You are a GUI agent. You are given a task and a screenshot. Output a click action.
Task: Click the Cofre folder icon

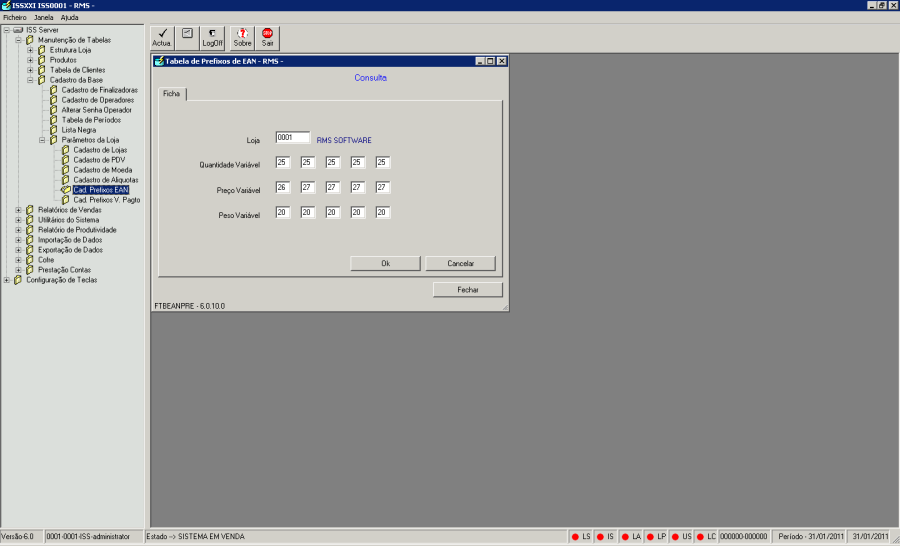point(30,260)
